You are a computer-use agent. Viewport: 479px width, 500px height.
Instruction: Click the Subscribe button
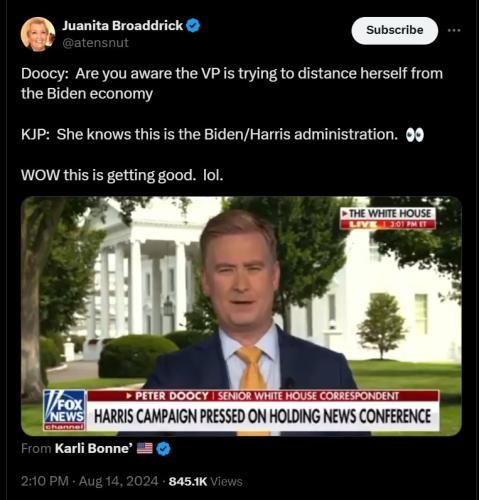tap(395, 30)
